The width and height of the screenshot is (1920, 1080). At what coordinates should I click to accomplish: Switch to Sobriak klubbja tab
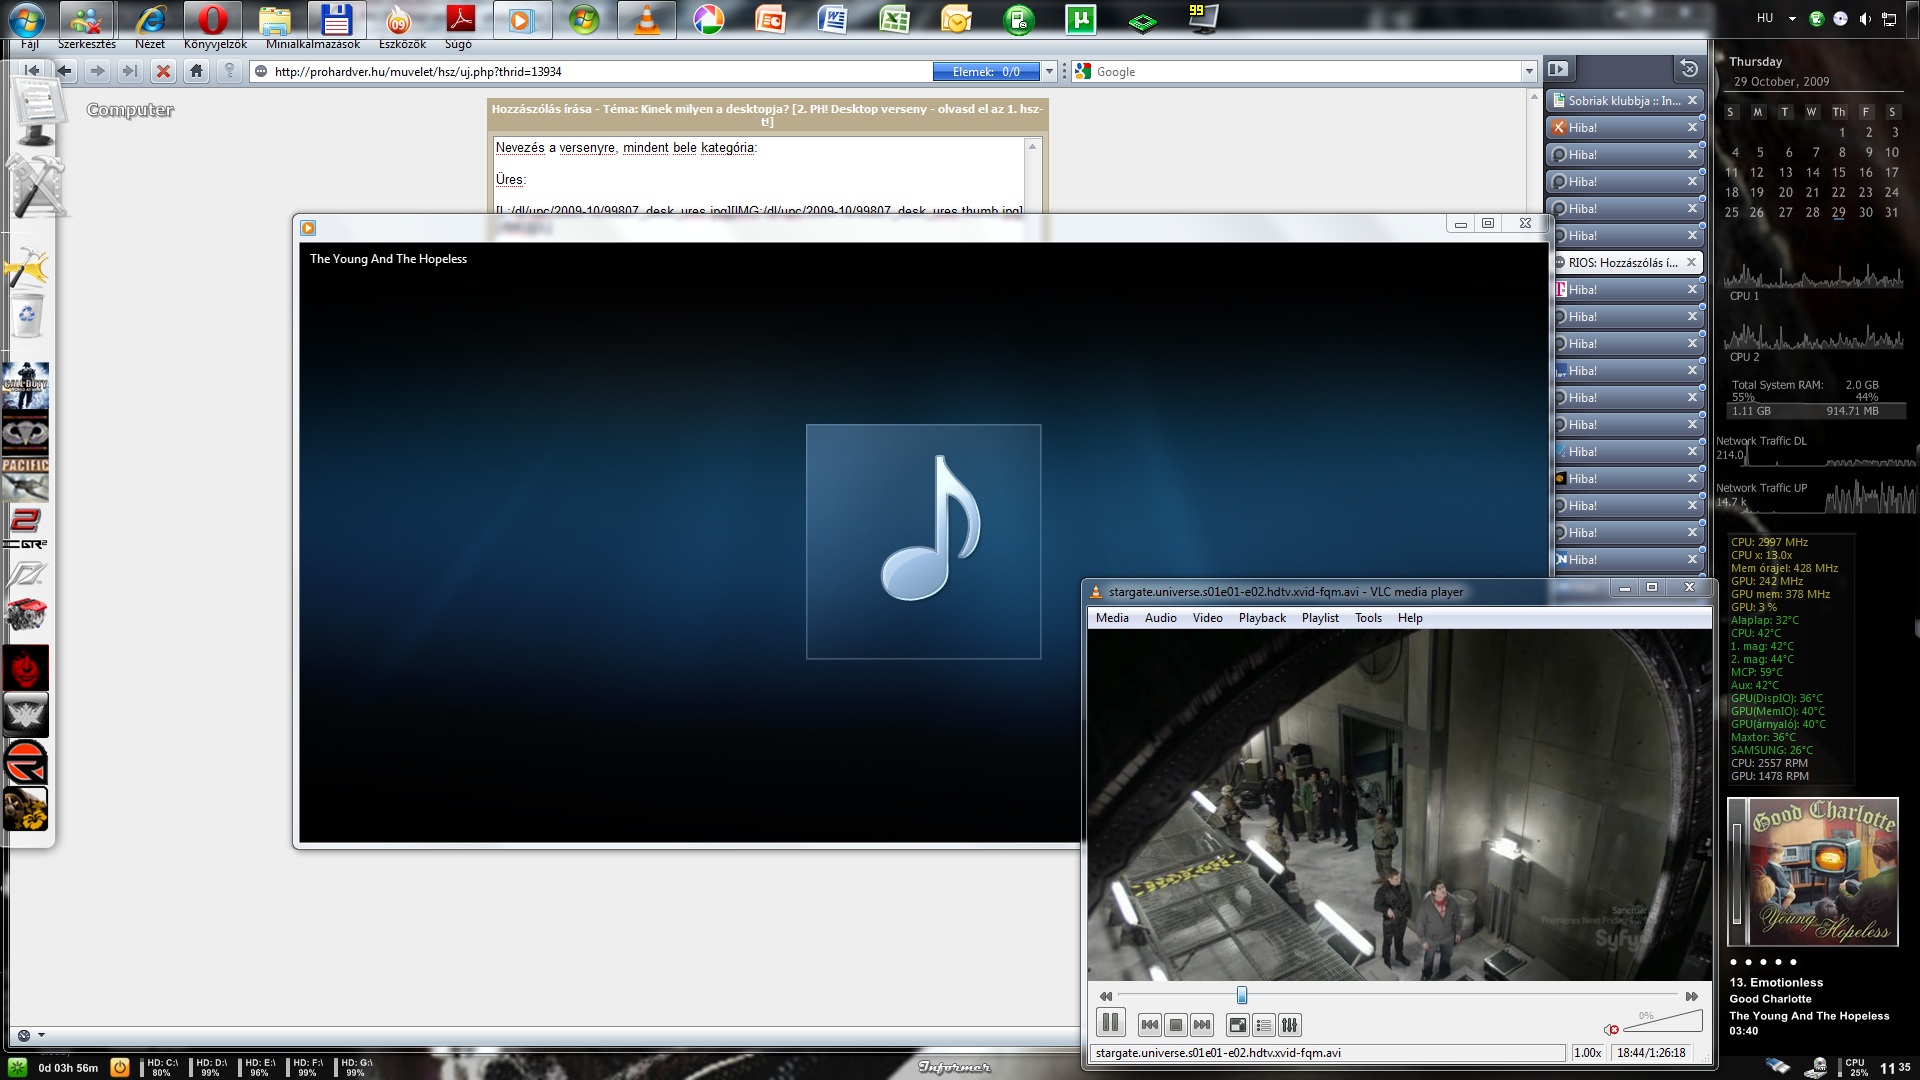(x=1620, y=101)
